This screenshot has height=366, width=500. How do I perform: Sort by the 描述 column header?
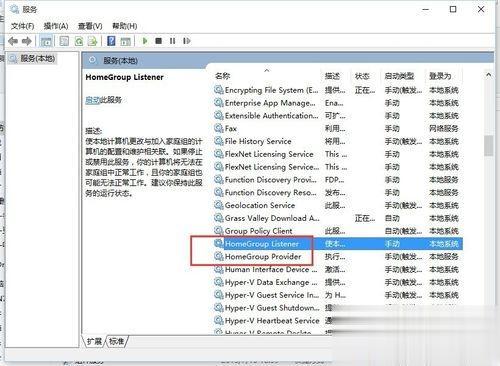click(332, 76)
